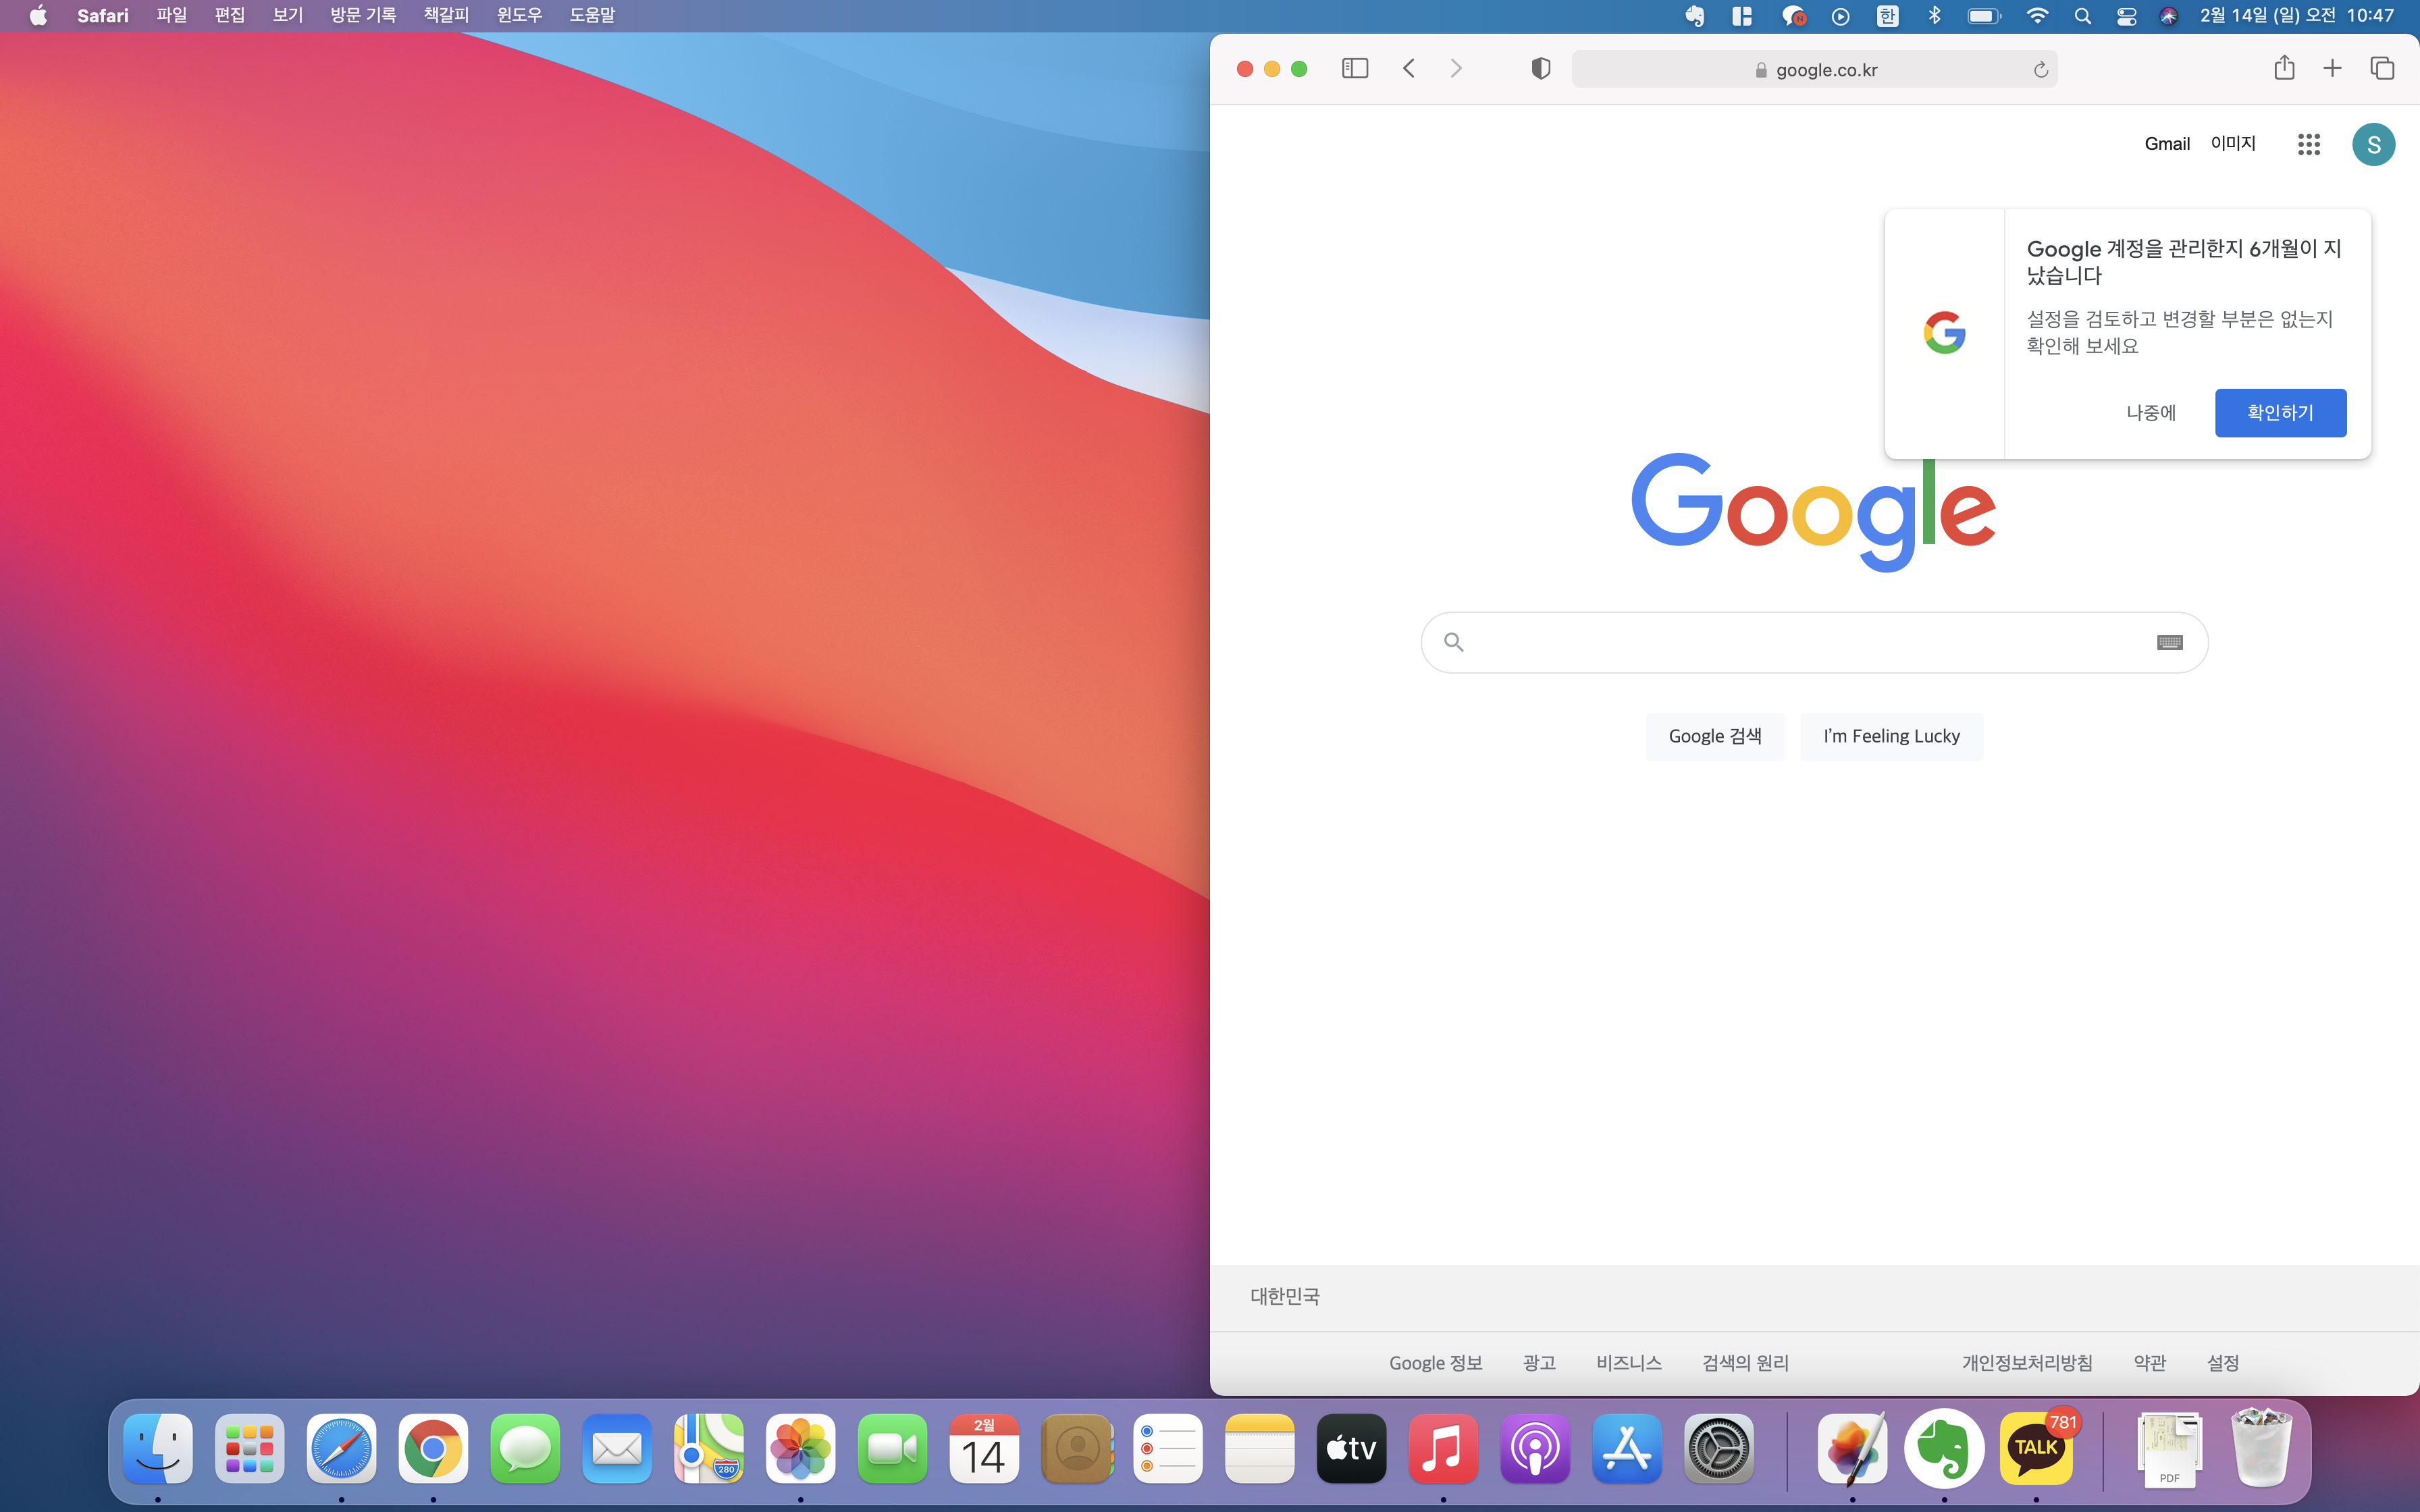2420x1512 pixels.
Task: Open the 설정 footer menu
Action: click(x=2222, y=1362)
